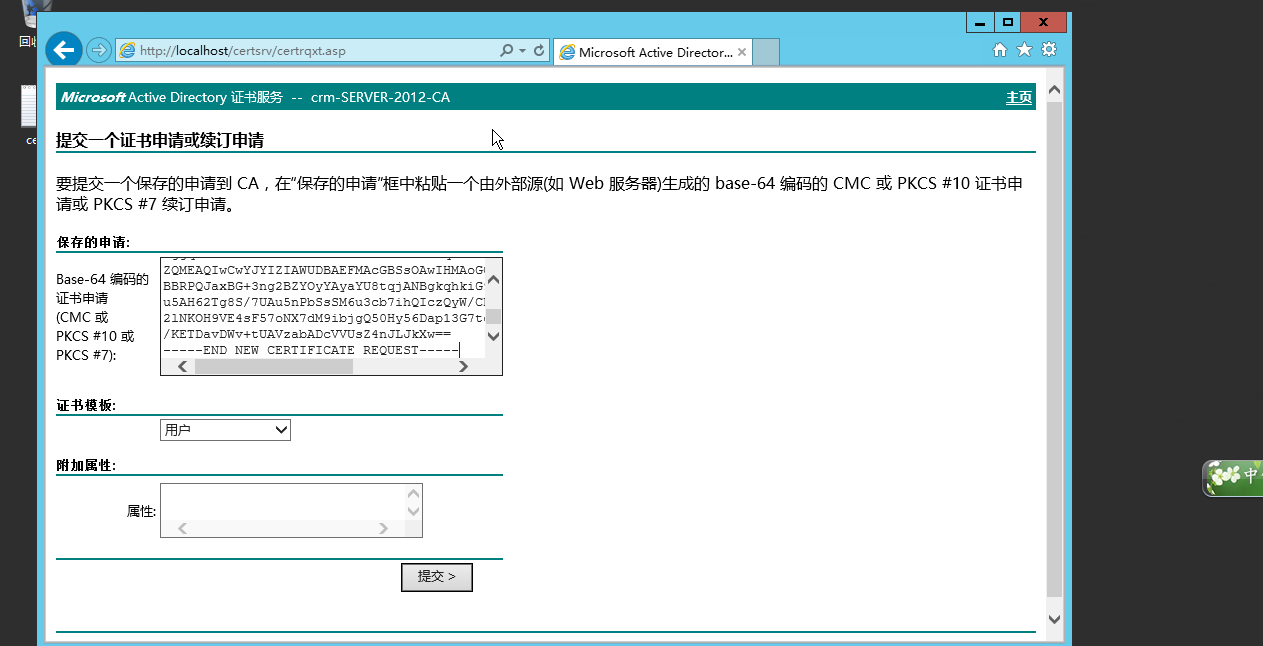Click the attributes box scroll-up arrow
This screenshot has height=646, width=1263.
click(x=413, y=493)
